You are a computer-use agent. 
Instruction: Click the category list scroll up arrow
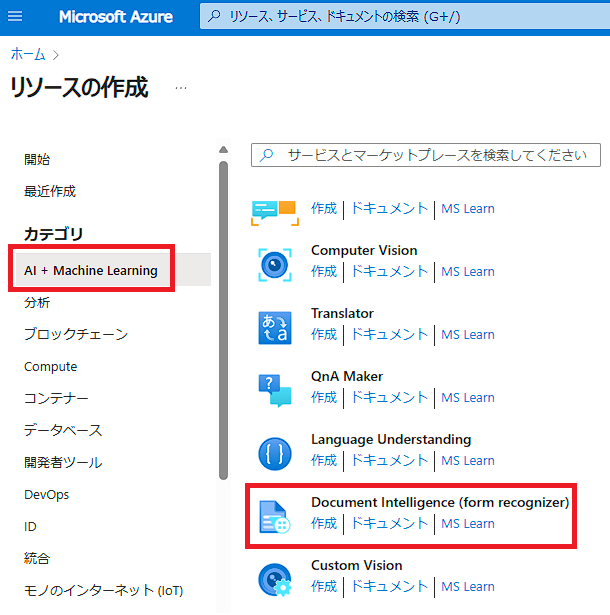(x=224, y=149)
